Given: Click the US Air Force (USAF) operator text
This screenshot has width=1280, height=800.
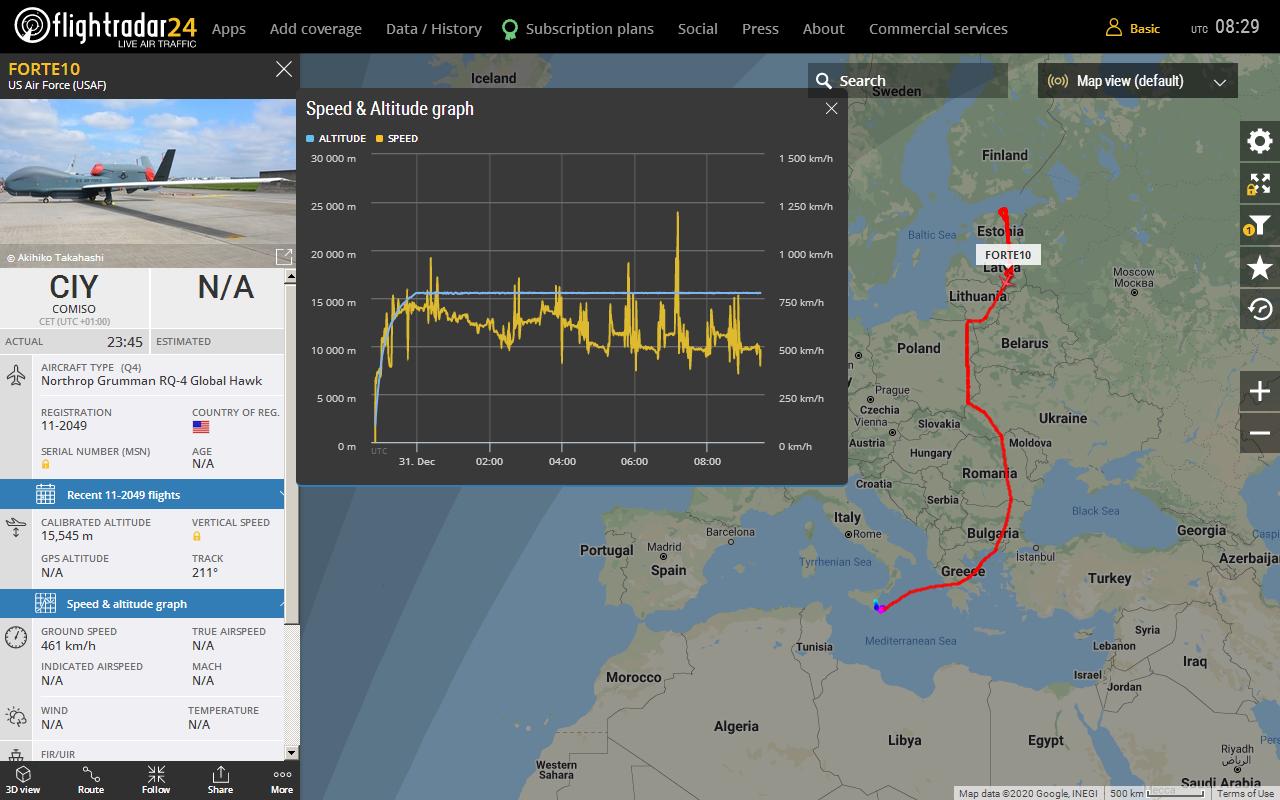Looking at the screenshot, I should 57,85.
